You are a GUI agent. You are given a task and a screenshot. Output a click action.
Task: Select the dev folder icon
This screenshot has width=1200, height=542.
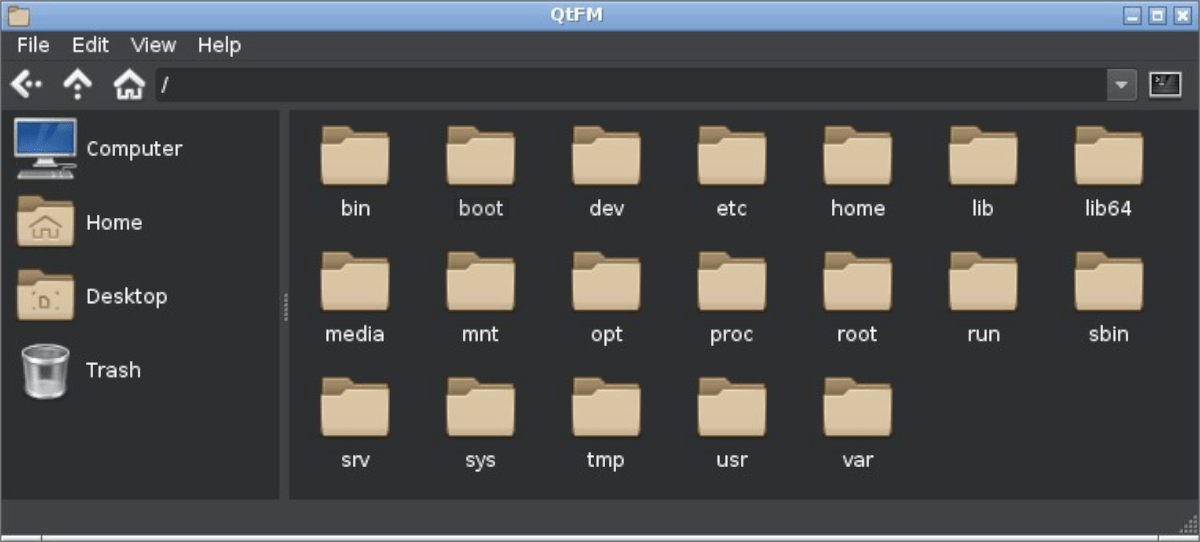[x=607, y=156]
